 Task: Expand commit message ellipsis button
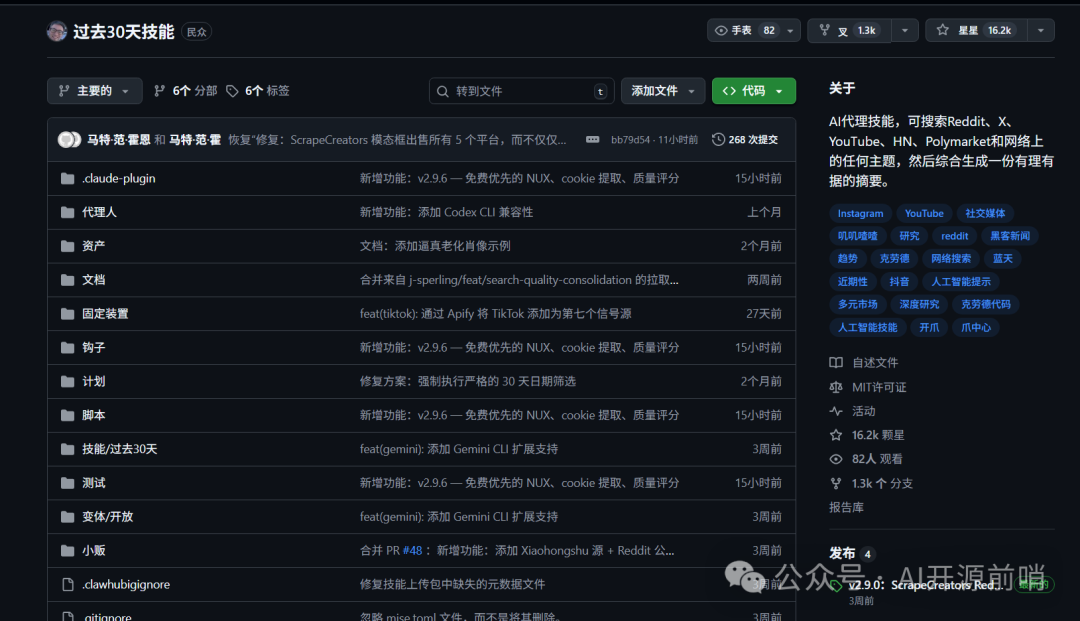click(x=592, y=140)
